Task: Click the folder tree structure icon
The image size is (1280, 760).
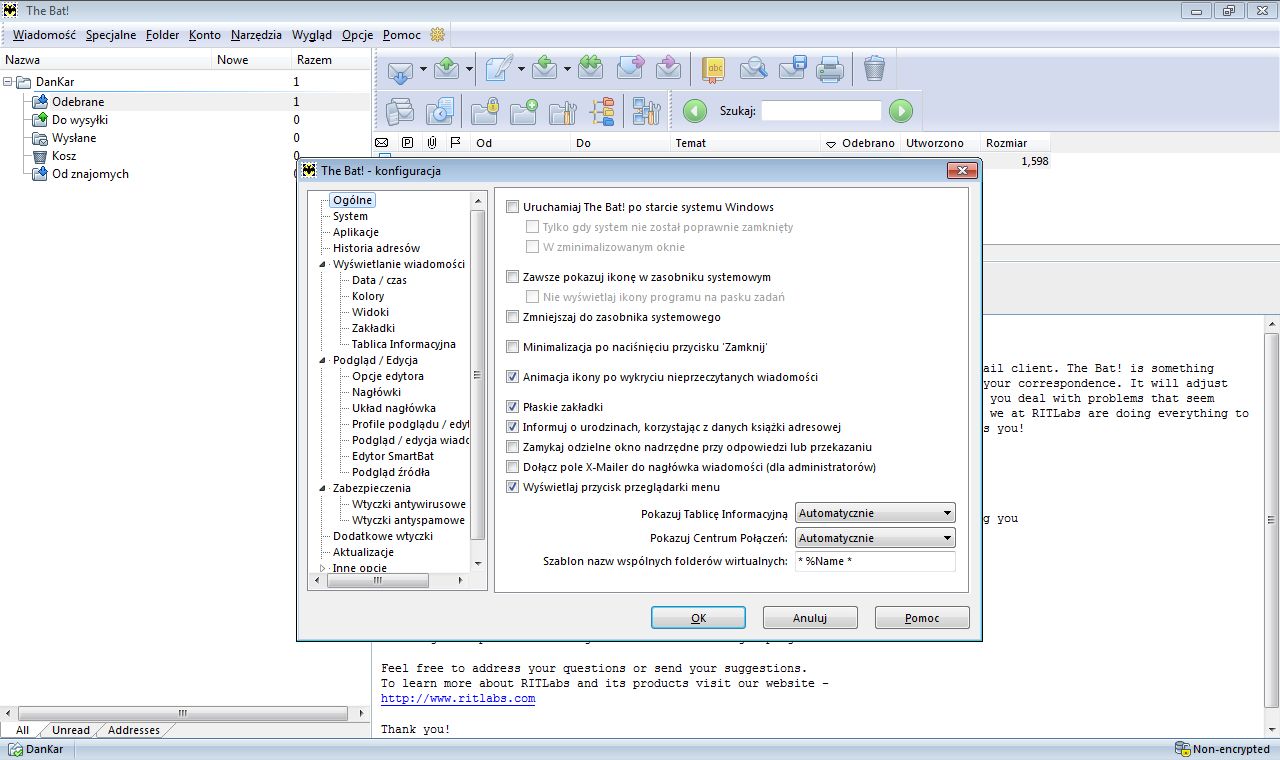Action: point(602,110)
